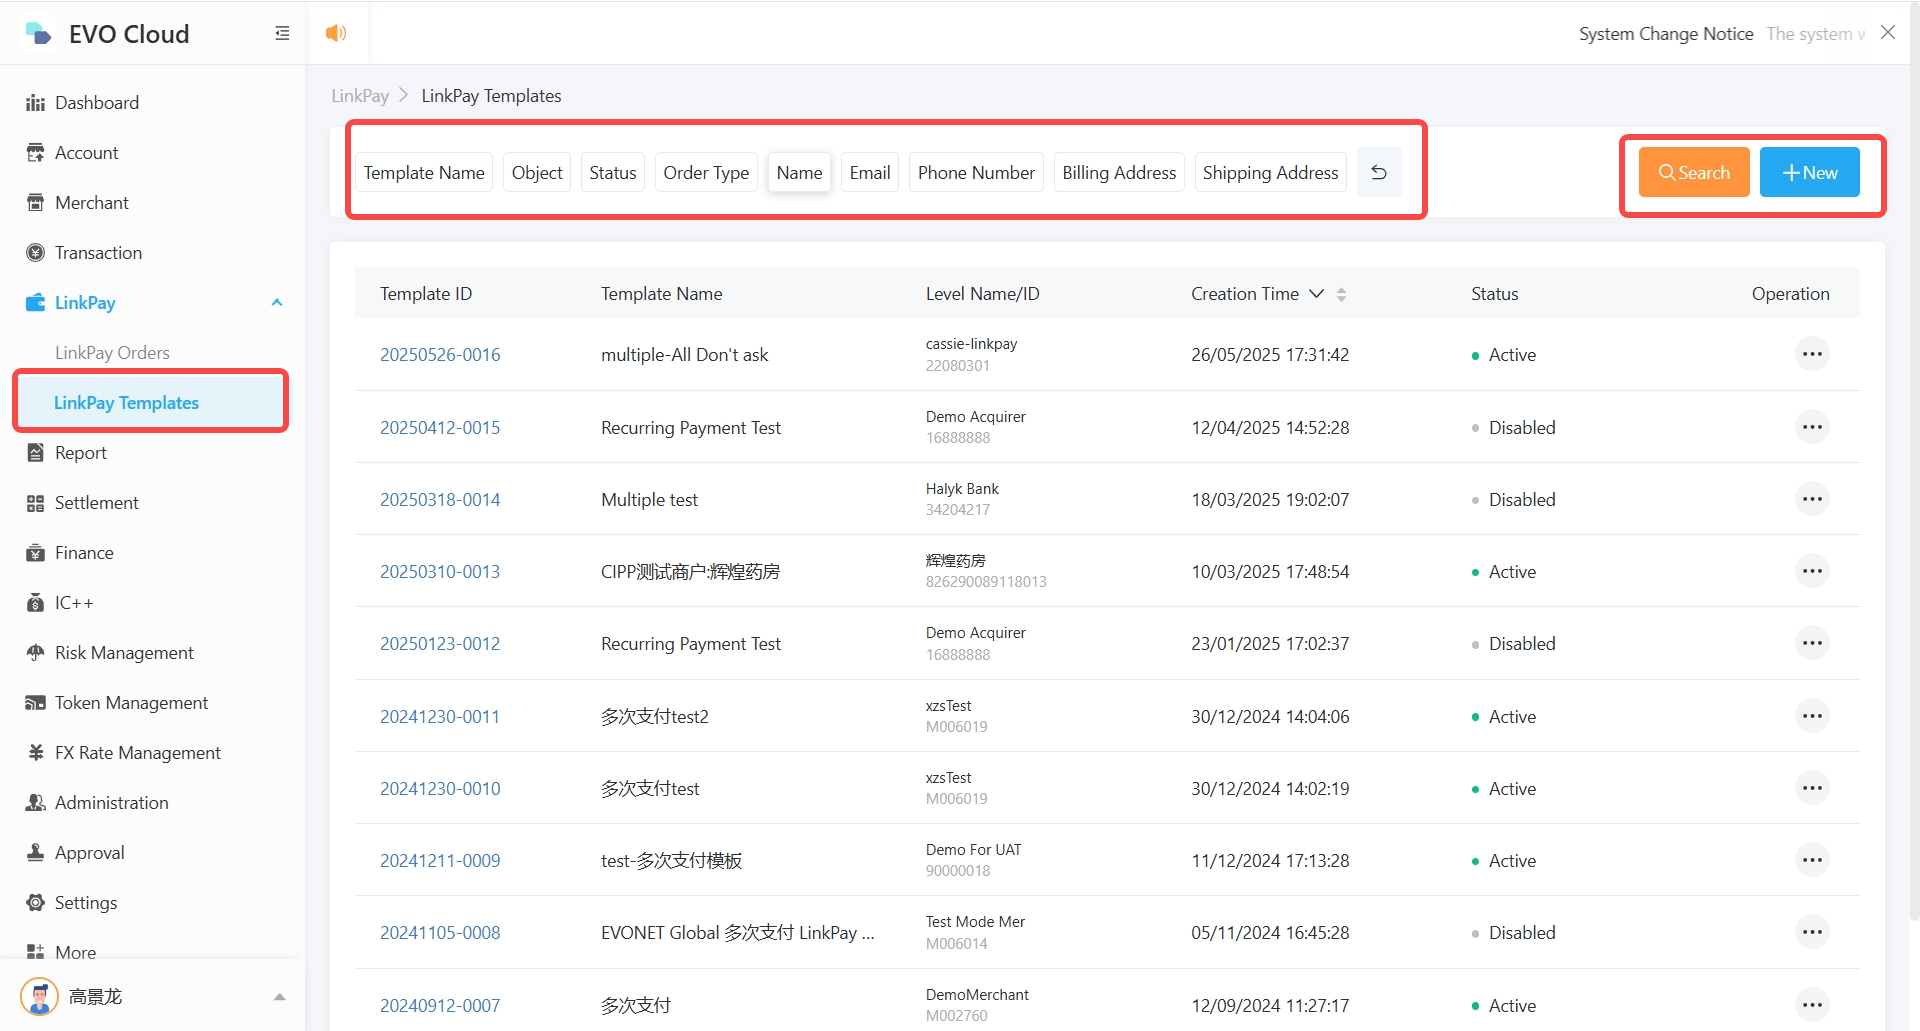Collapse the sidebar with the menu fold icon
Image resolution: width=1920 pixels, height=1031 pixels.
pyautogui.click(x=282, y=34)
